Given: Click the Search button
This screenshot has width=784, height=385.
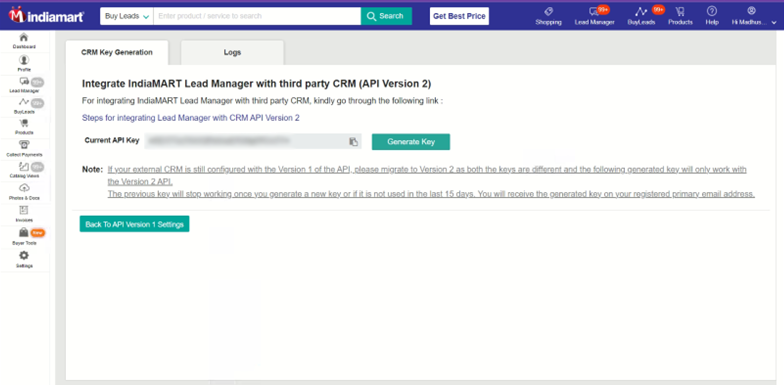Looking at the screenshot, I should 386,16.
